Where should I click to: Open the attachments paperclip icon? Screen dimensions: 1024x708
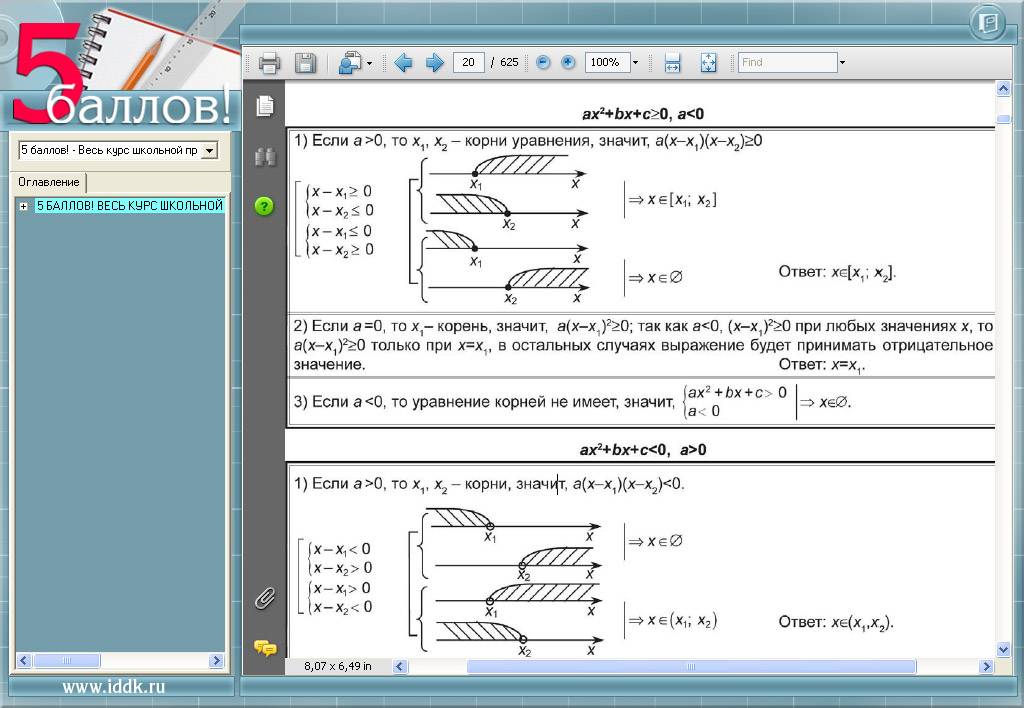point(264,598)
